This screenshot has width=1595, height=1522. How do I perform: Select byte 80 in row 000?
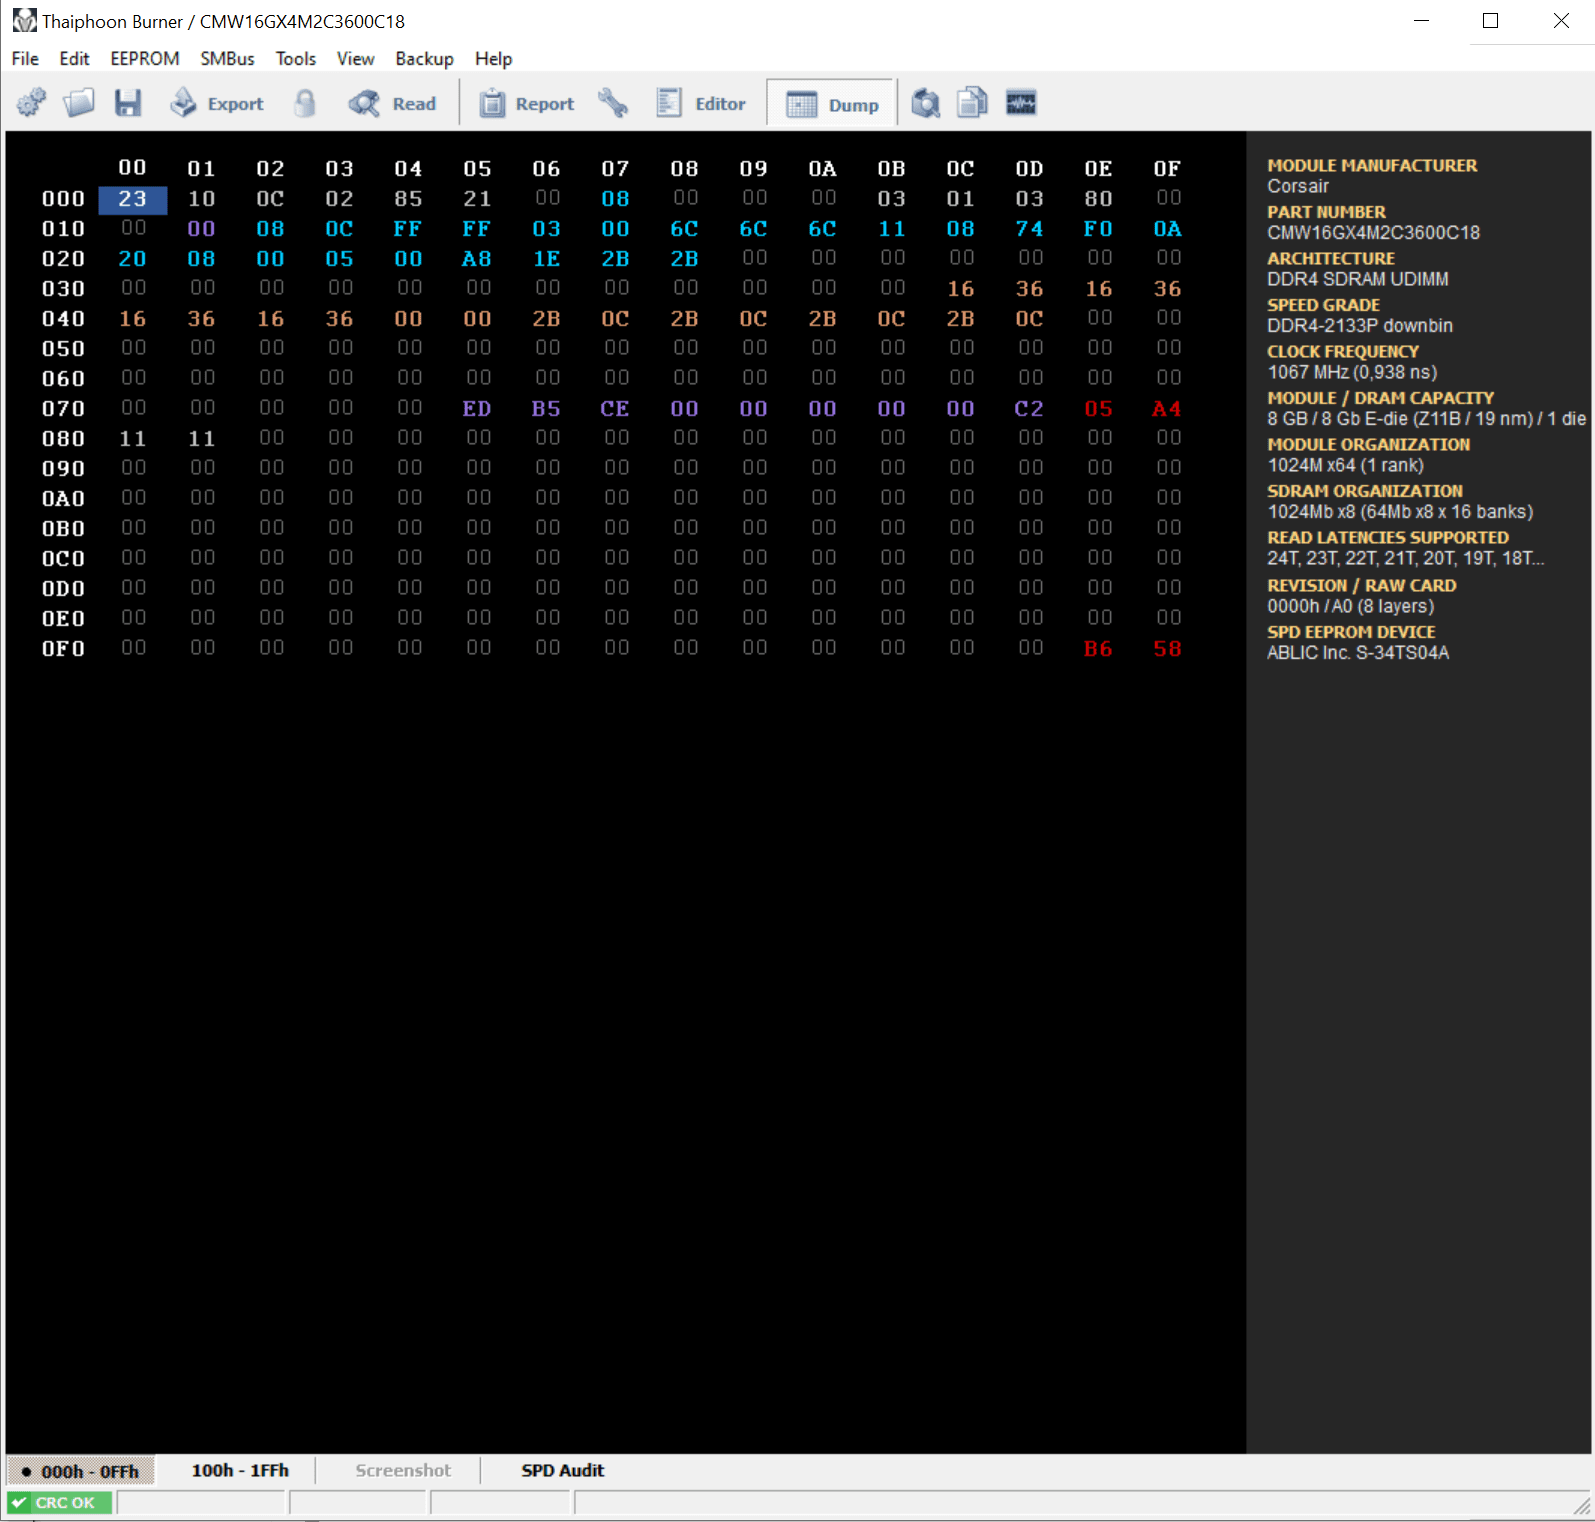click(1098, 199)
